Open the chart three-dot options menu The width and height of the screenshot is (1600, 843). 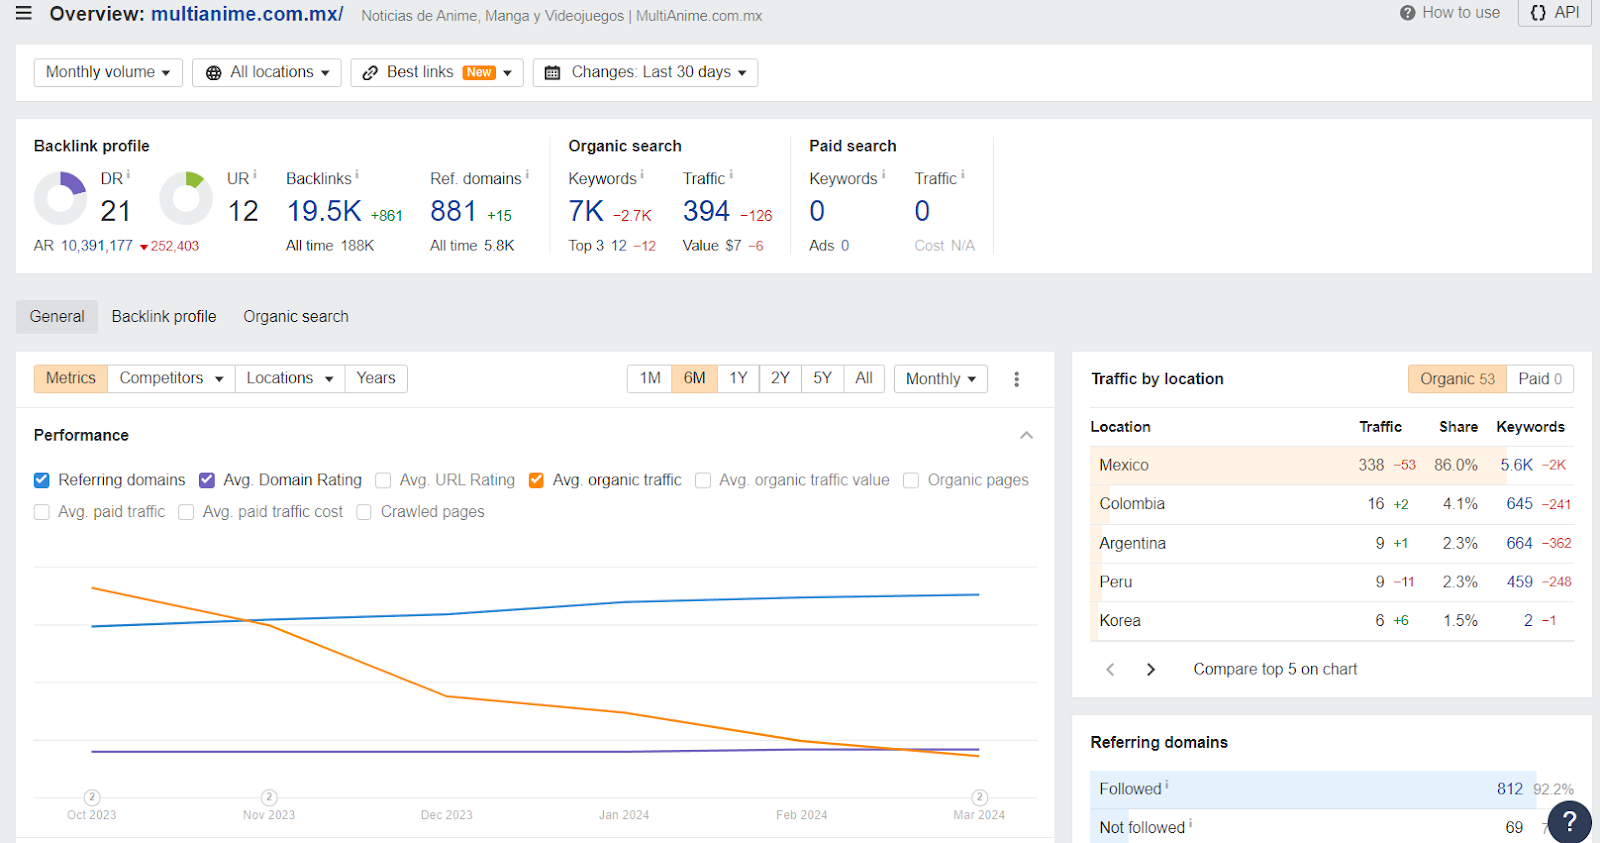tap(1016, 379)
